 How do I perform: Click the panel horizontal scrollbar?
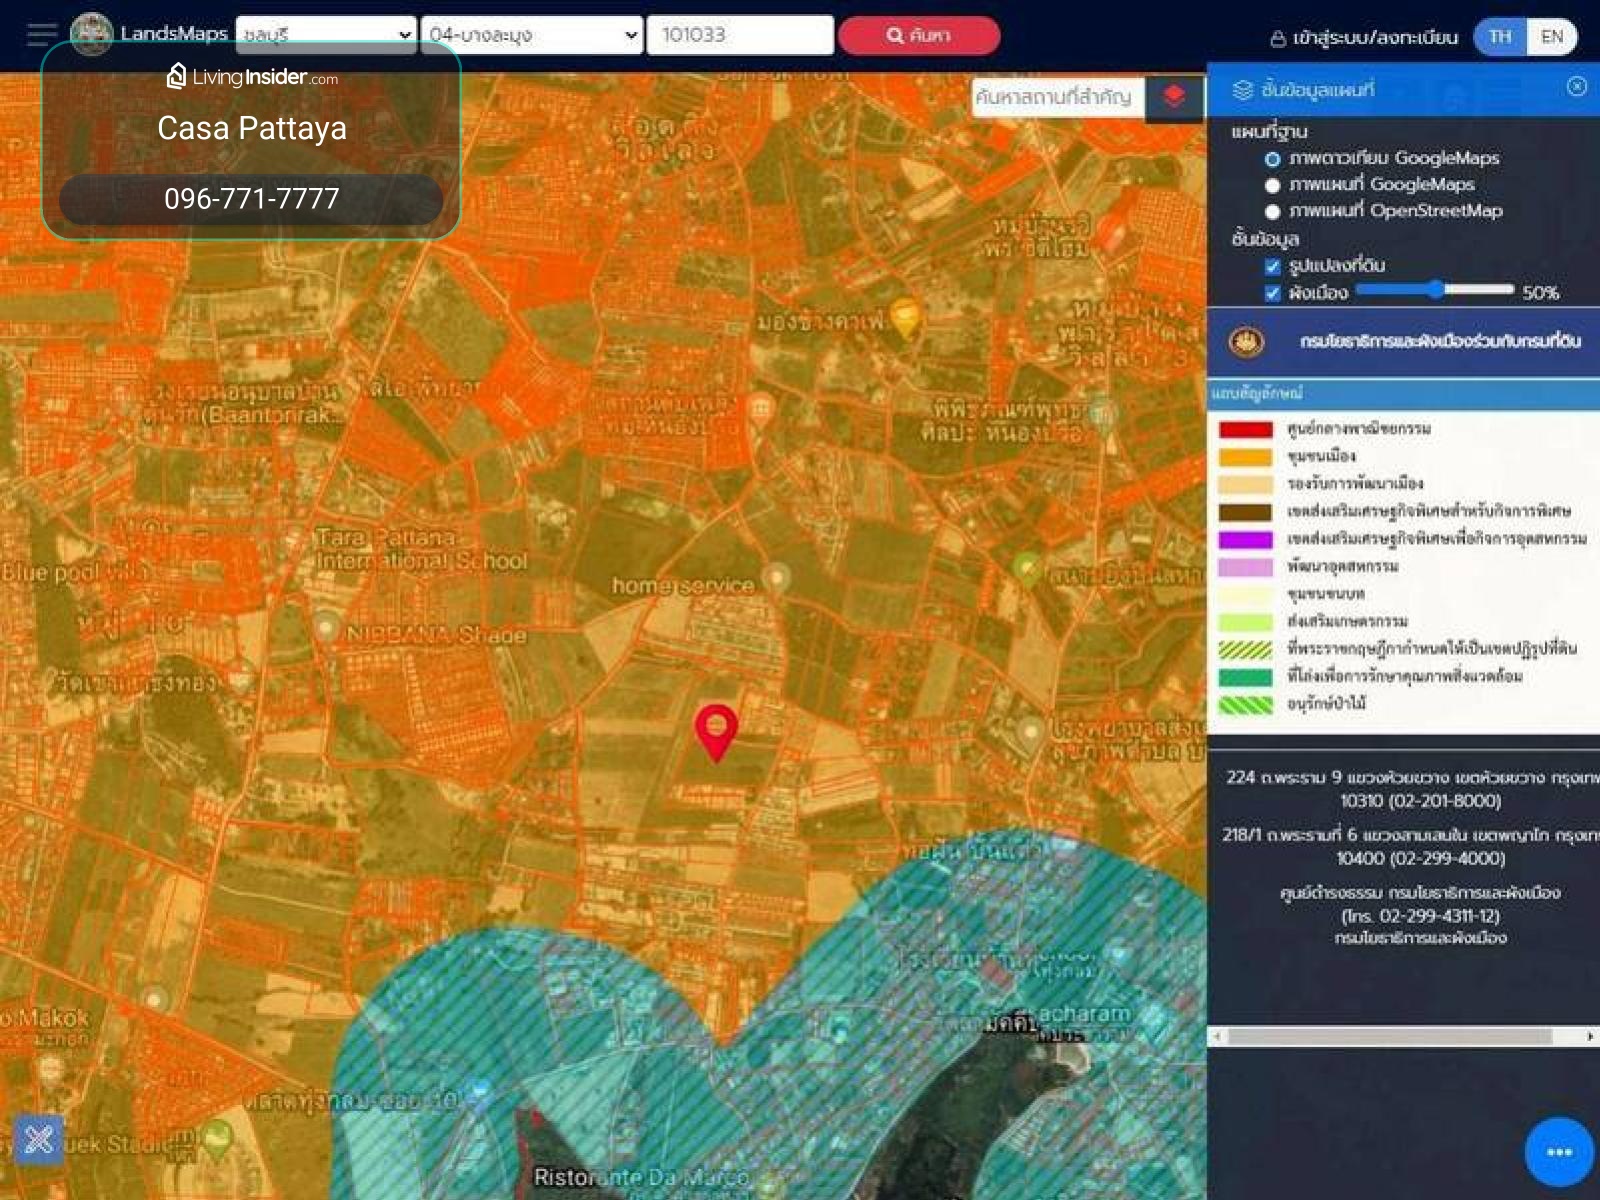1390,1036
